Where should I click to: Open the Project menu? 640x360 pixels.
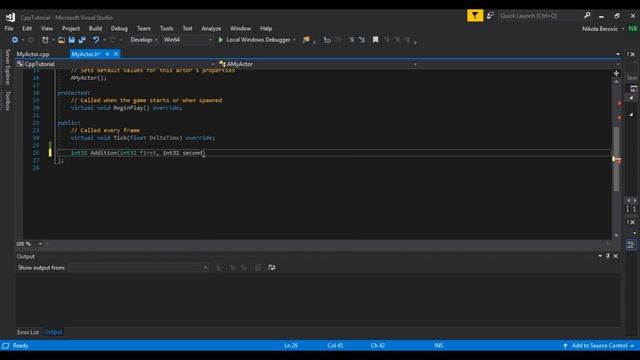point(71,29)
